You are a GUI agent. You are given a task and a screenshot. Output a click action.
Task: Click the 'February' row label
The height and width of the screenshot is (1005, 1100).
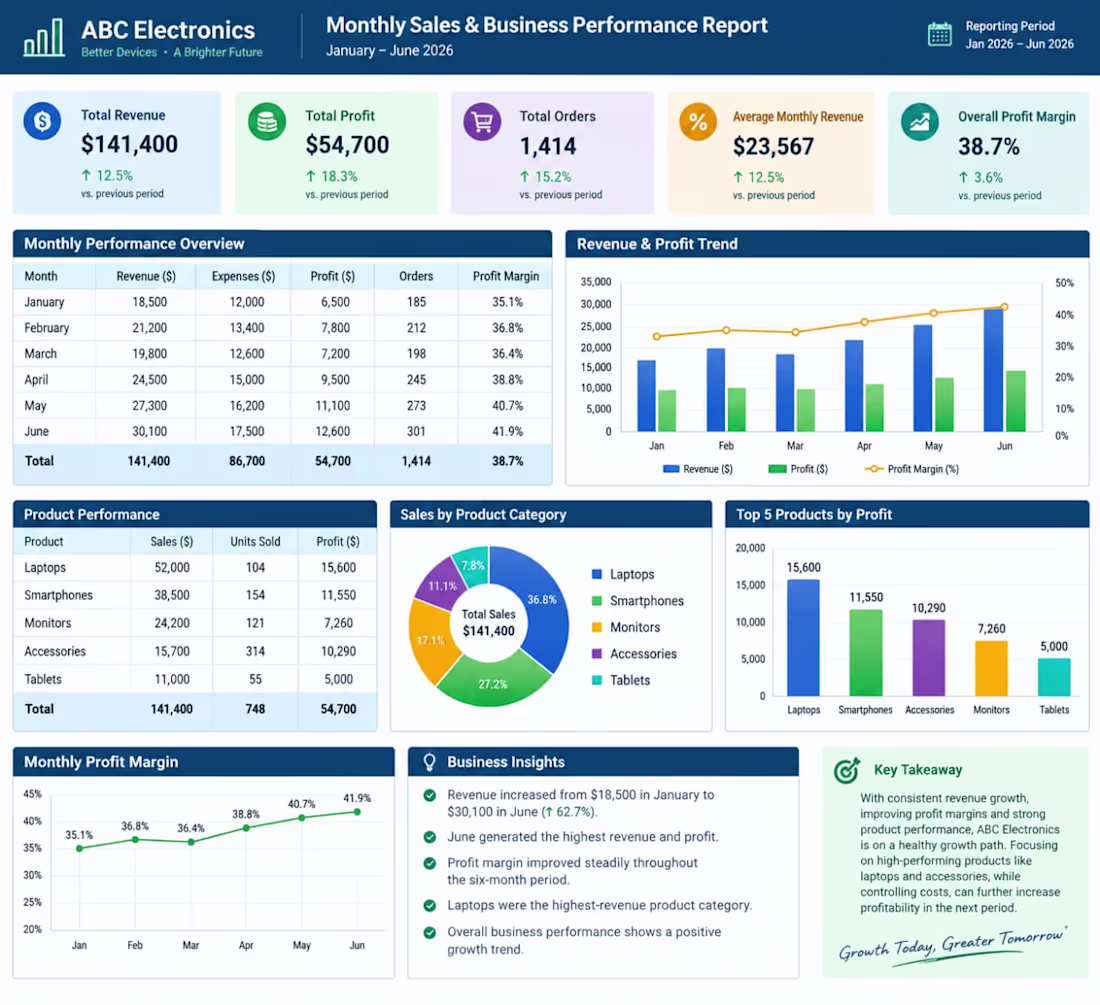(46, 328)
